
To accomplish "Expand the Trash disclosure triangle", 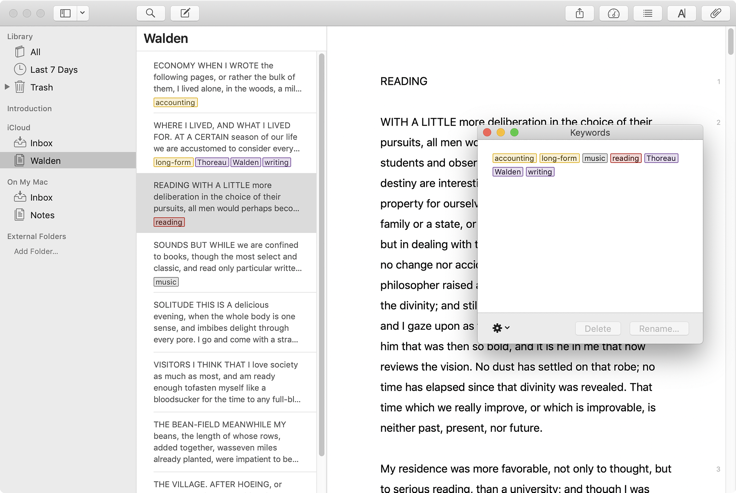I will [x=7, y=87].
